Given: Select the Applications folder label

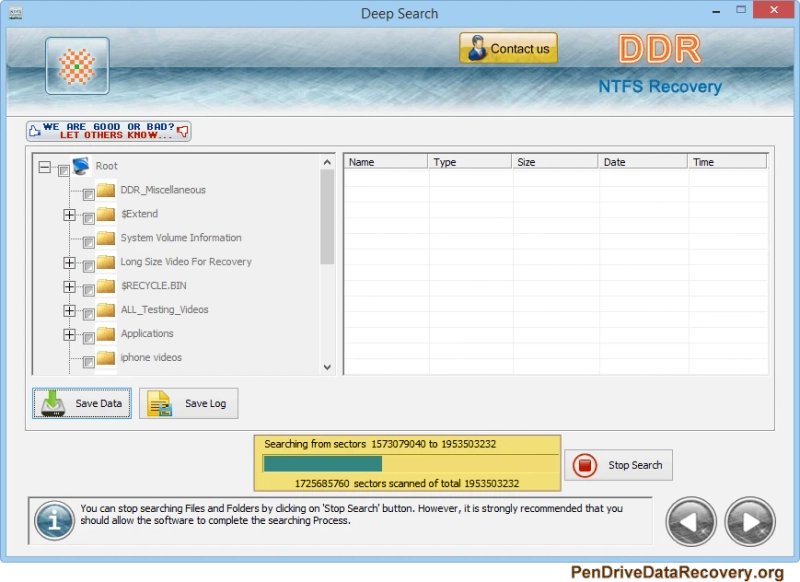Looking at the screenshot, I should coord(147,334).
